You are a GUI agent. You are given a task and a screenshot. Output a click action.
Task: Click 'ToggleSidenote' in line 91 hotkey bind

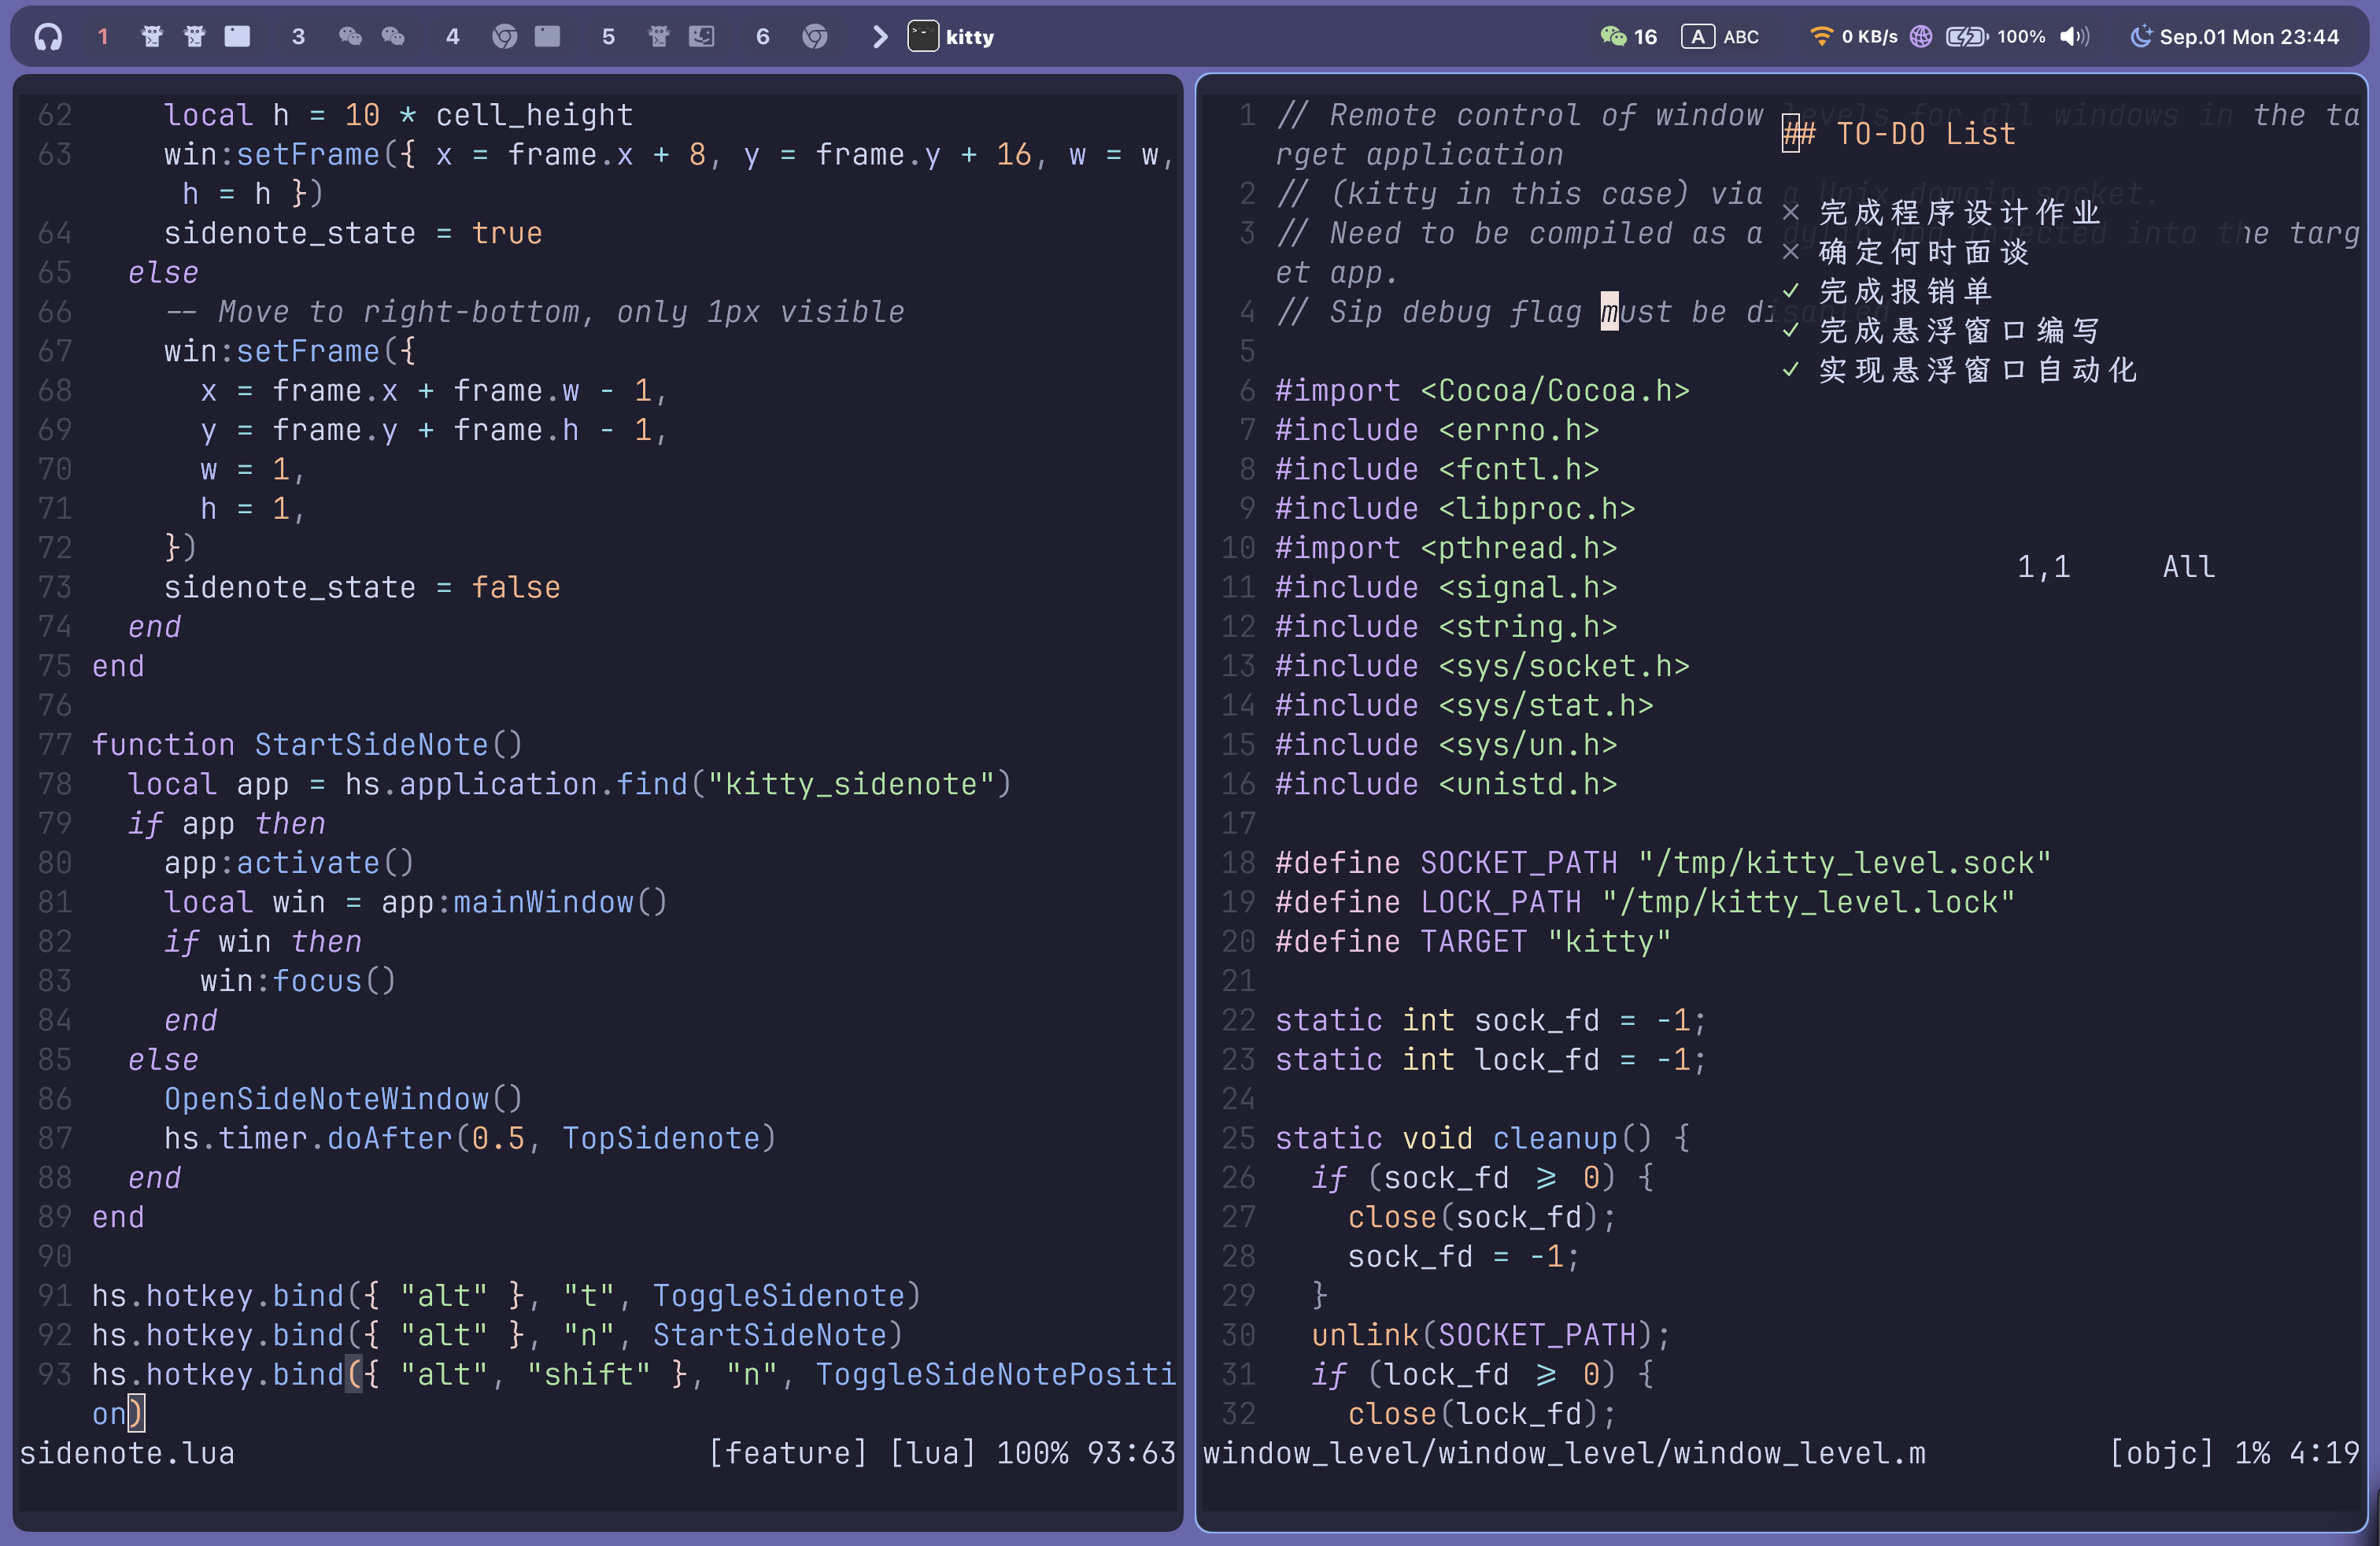778,1295
